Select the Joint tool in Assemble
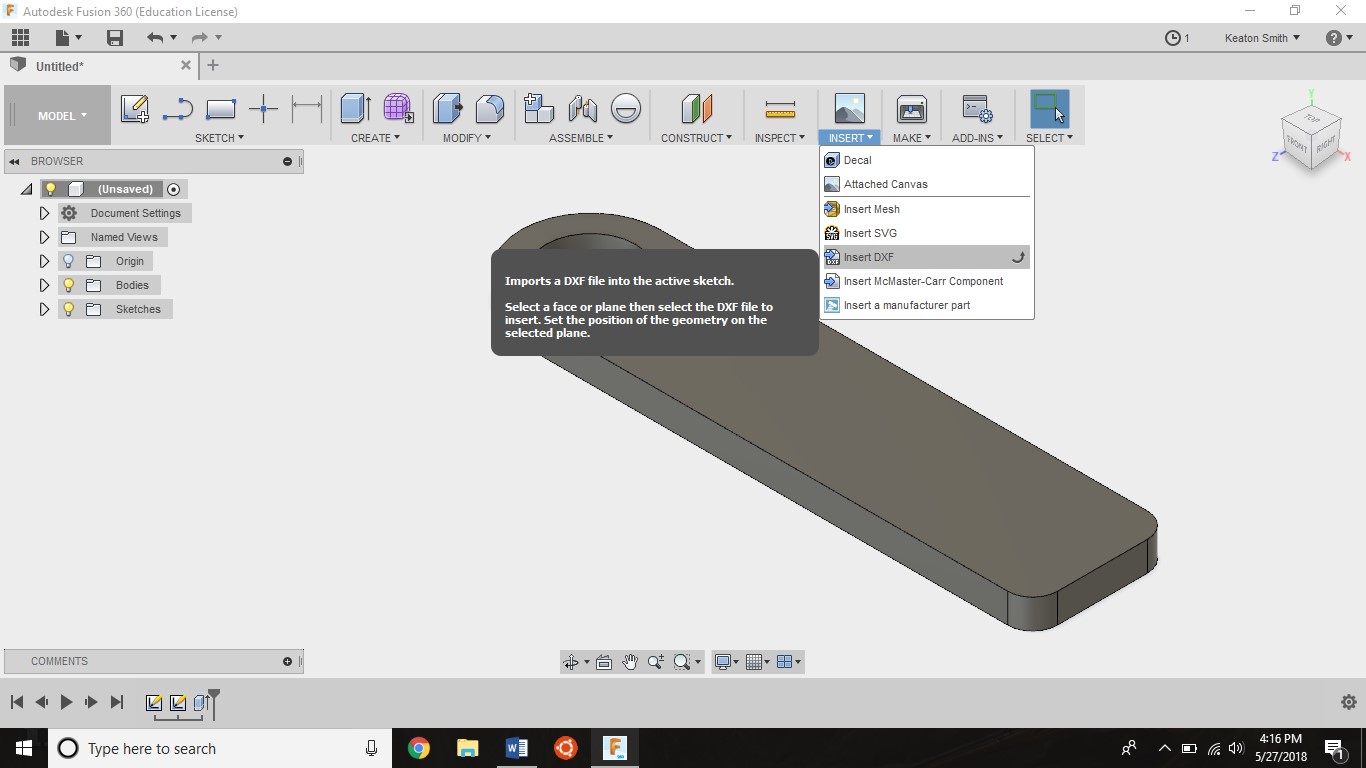This screenshot has width=1366, height=768. click(x=582, y=108)
